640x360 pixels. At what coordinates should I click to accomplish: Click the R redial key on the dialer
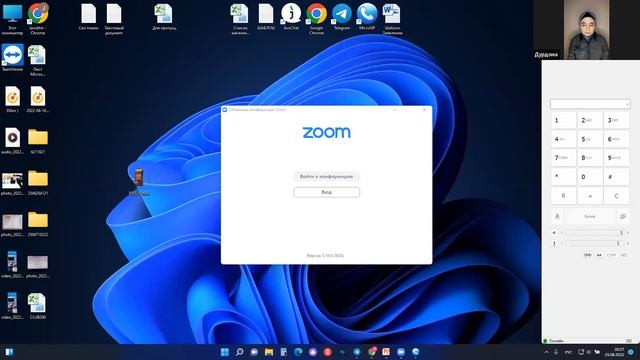[x=563, y=196]
